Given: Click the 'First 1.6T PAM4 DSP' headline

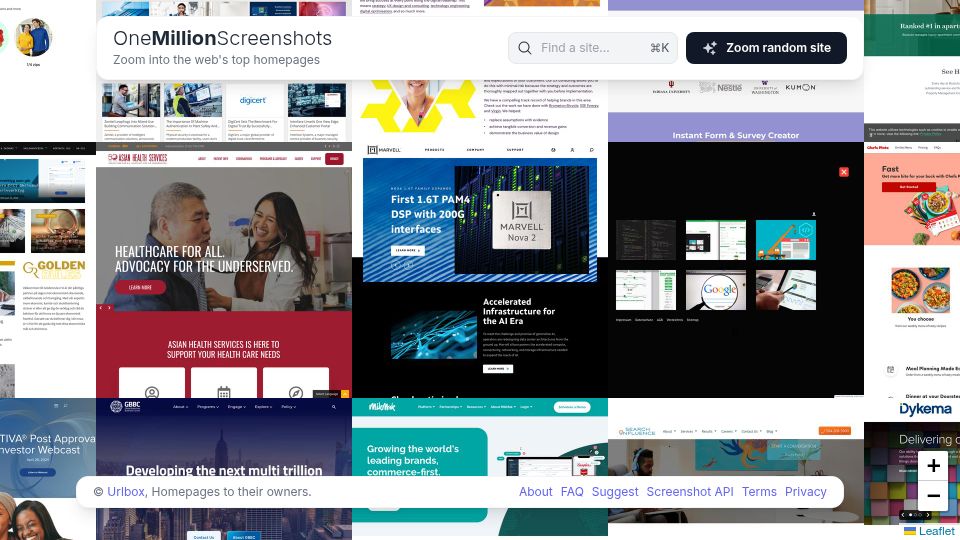Looking at the screenshot, I should (x=430, y=214).
